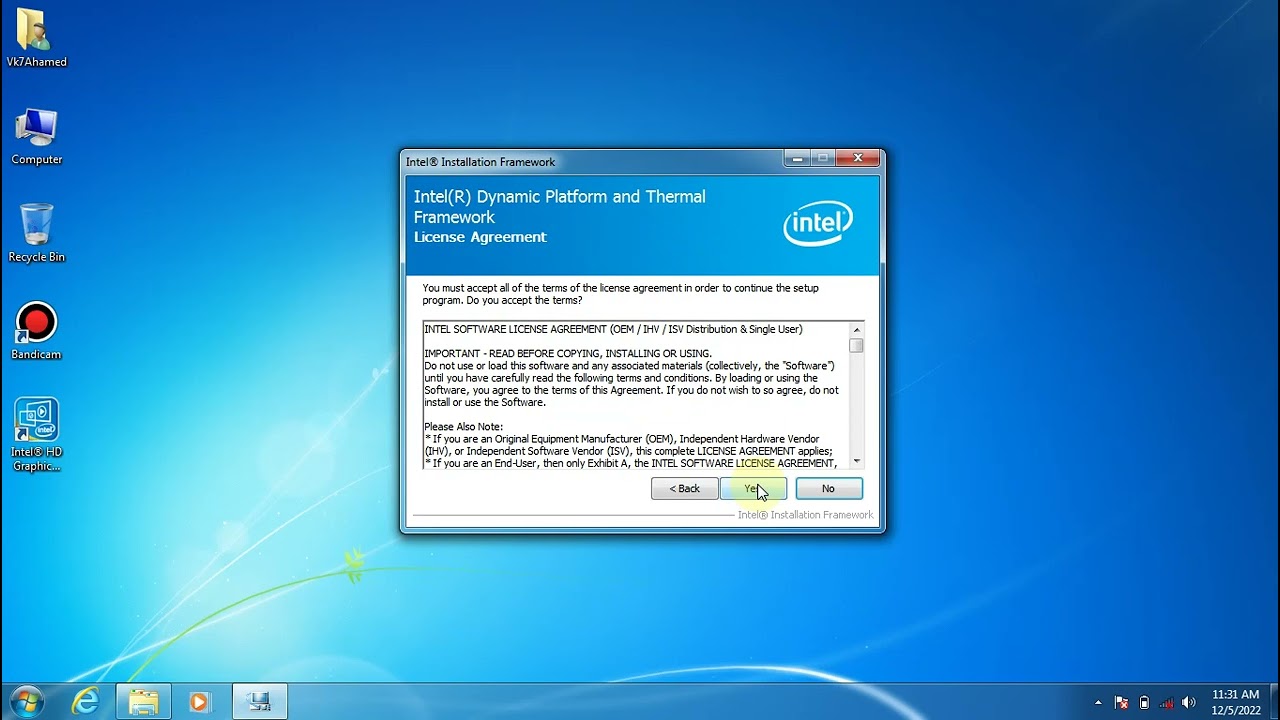This screenshot has height=720, width=1280.
Task: Click the Intel logo in installer header
Action: tap(817, 224)
